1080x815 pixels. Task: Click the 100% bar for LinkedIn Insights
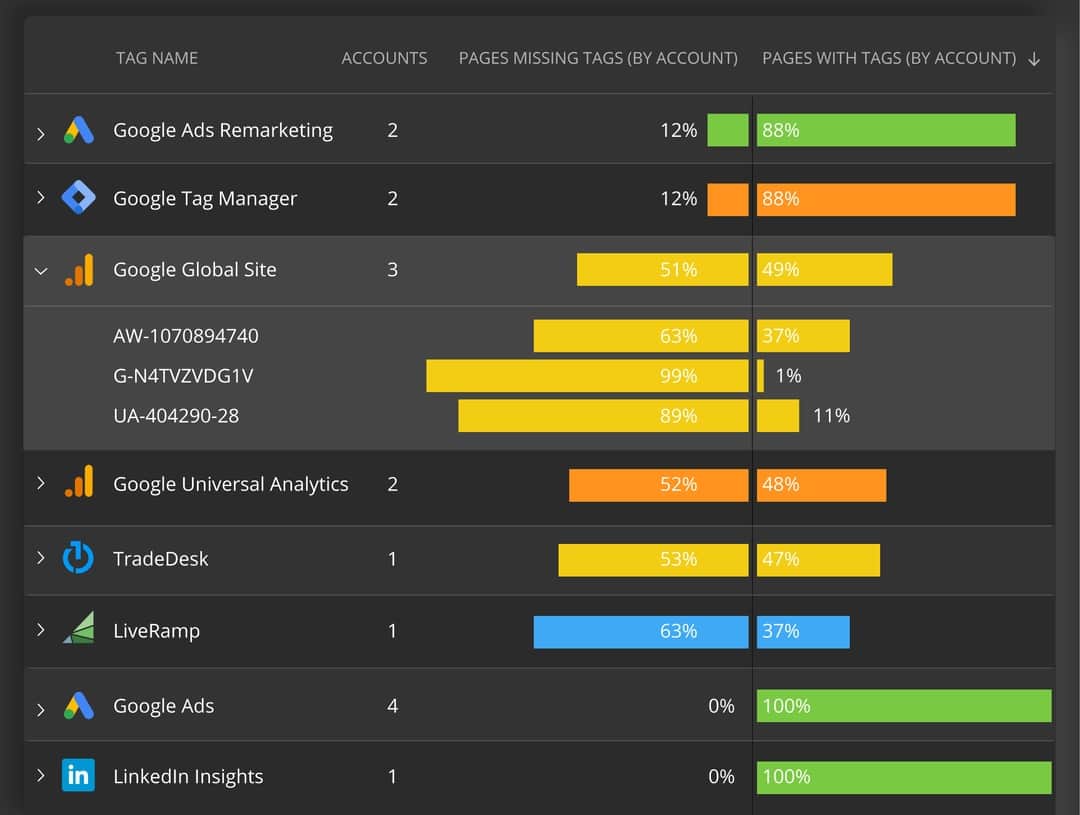(904, 777)
